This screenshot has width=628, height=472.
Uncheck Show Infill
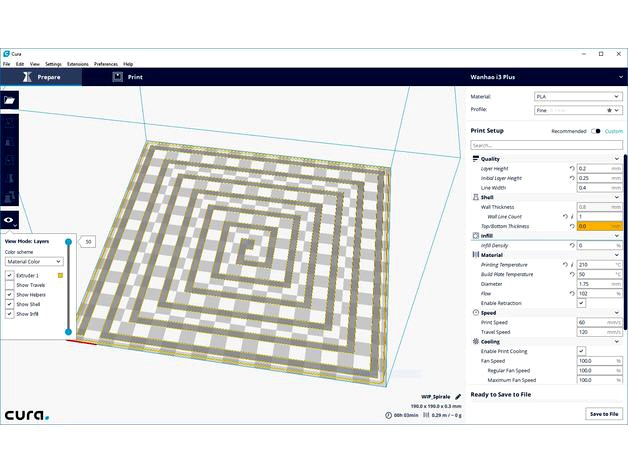pos(10,314)
